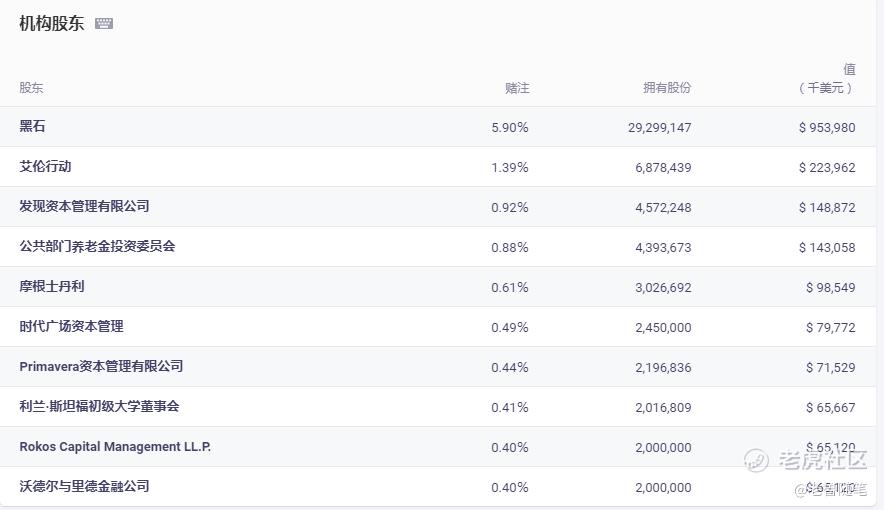
Task: Open 时代广场资本管理 entry
Action: (x=72, y=327)
